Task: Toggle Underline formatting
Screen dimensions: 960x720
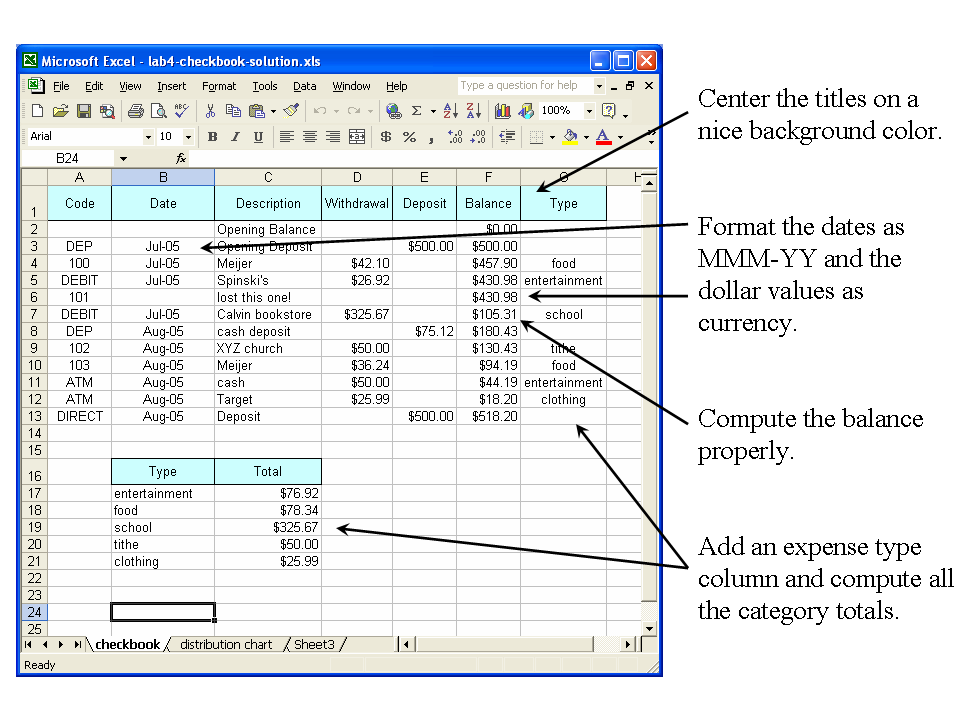Action: (x=258, y=137)
